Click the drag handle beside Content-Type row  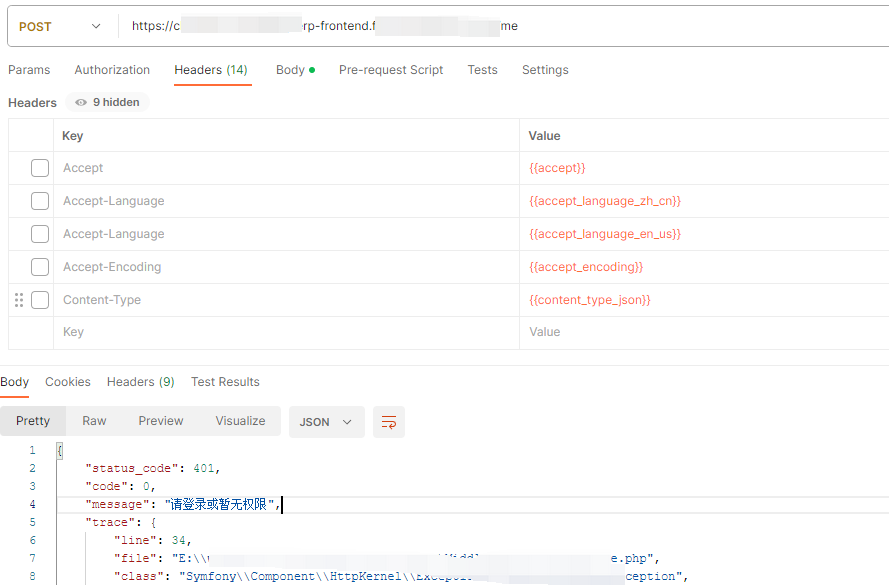coord(19,300)
